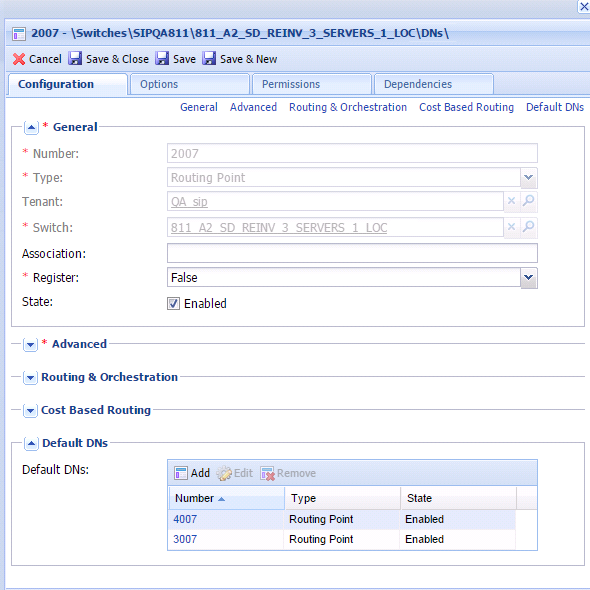Image resolution: width=590 pixels, height=590 pixels.
Task: Switch to the Dependencies tab
Action: (433, 84)
